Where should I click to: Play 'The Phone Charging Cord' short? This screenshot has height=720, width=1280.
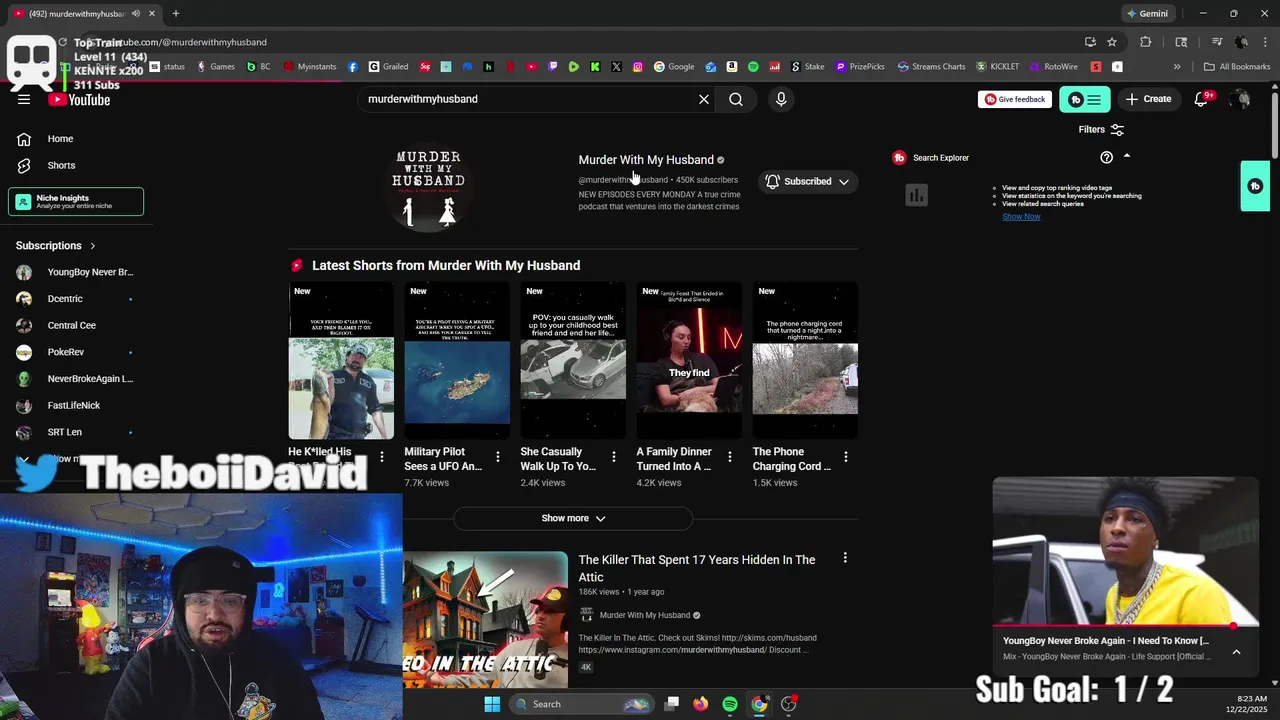point(805,361)
